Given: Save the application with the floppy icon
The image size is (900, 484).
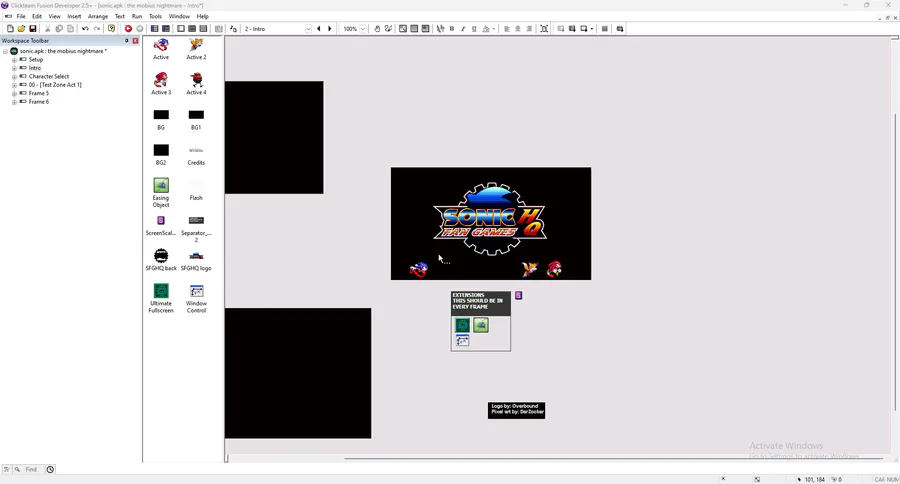Looking at the screenshot, I should coord(33,29).
